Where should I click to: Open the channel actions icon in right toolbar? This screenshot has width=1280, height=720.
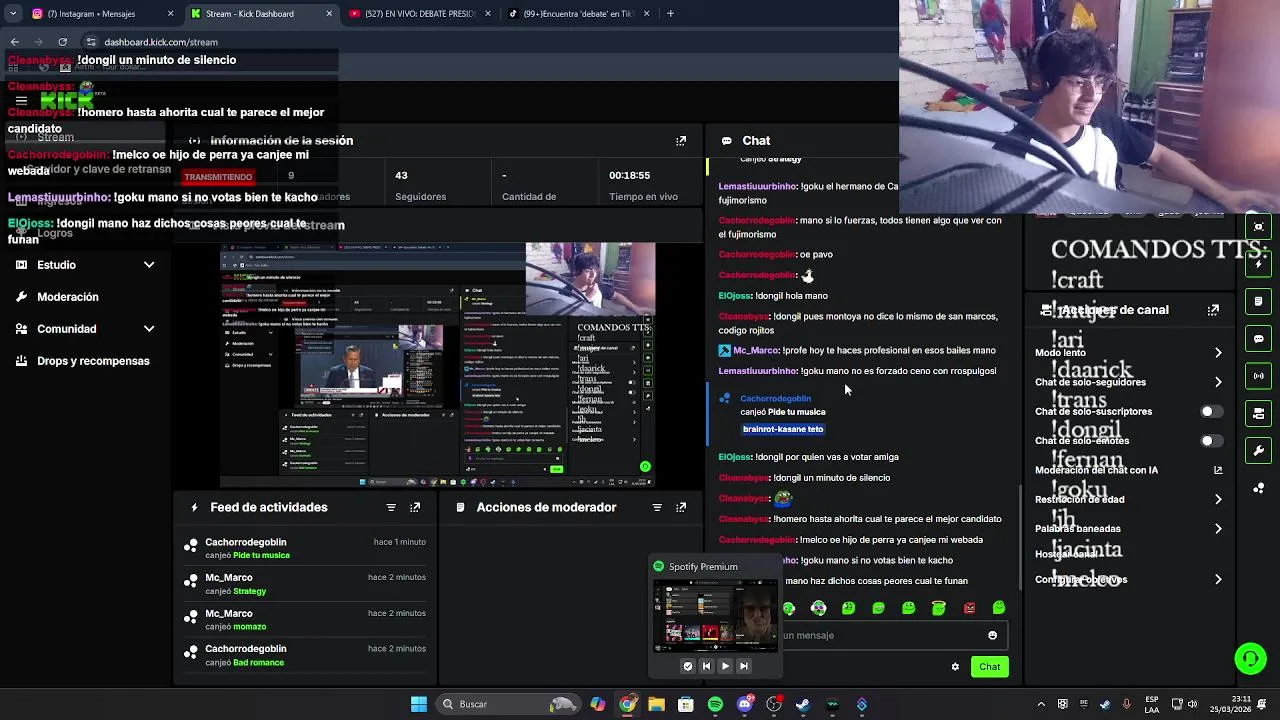point(1259,413)
